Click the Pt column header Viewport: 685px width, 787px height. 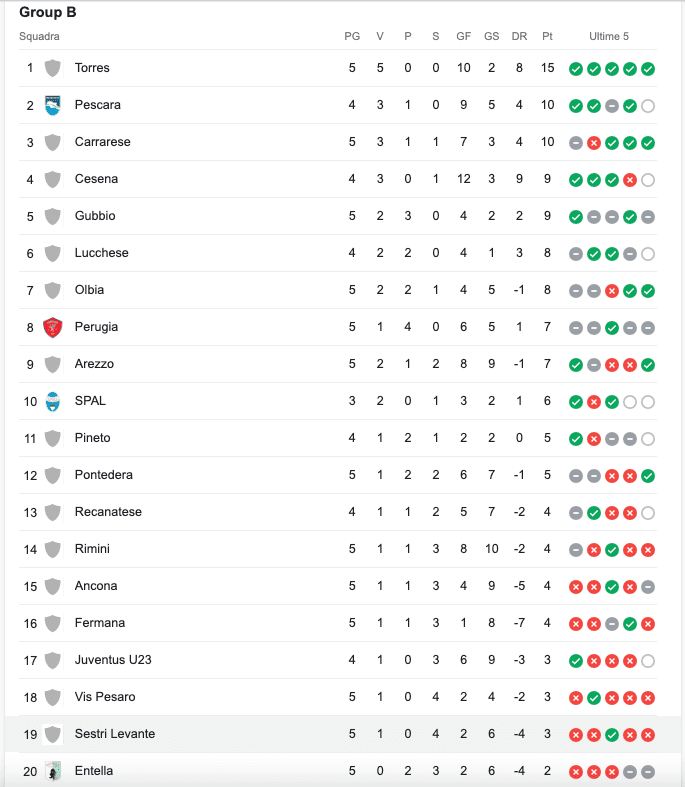pos(547,36)
